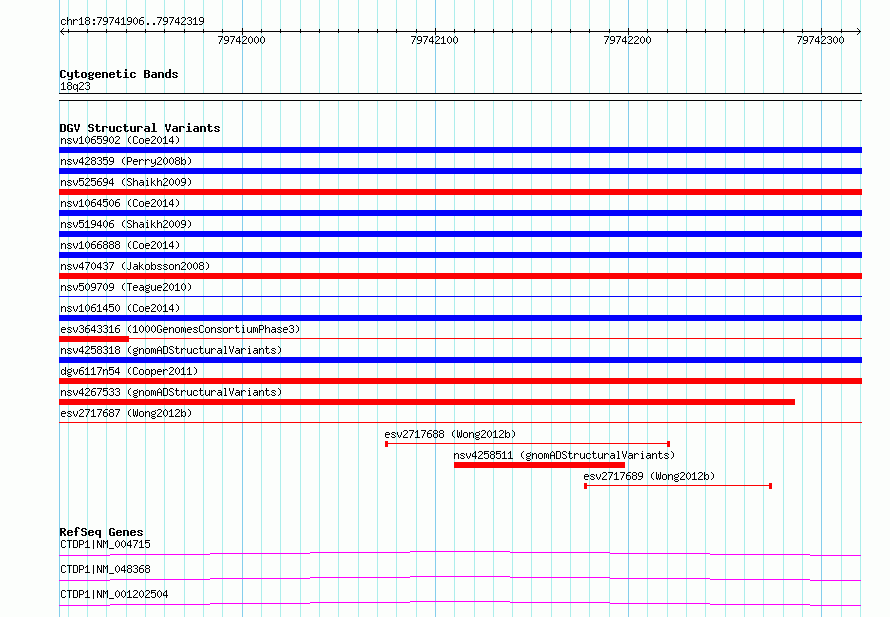
Task: Select the esv2717688 (Wong2012b) label
Action: point(450,434)
